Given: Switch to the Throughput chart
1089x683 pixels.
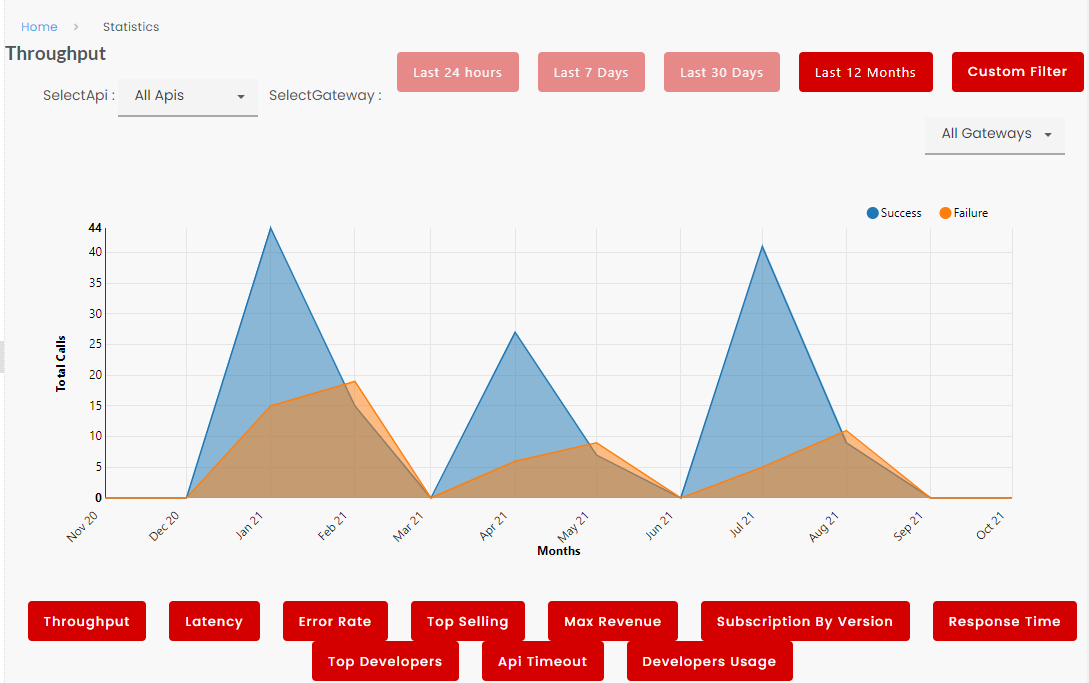Looking at the screenshot, I should tap(86, 621).
